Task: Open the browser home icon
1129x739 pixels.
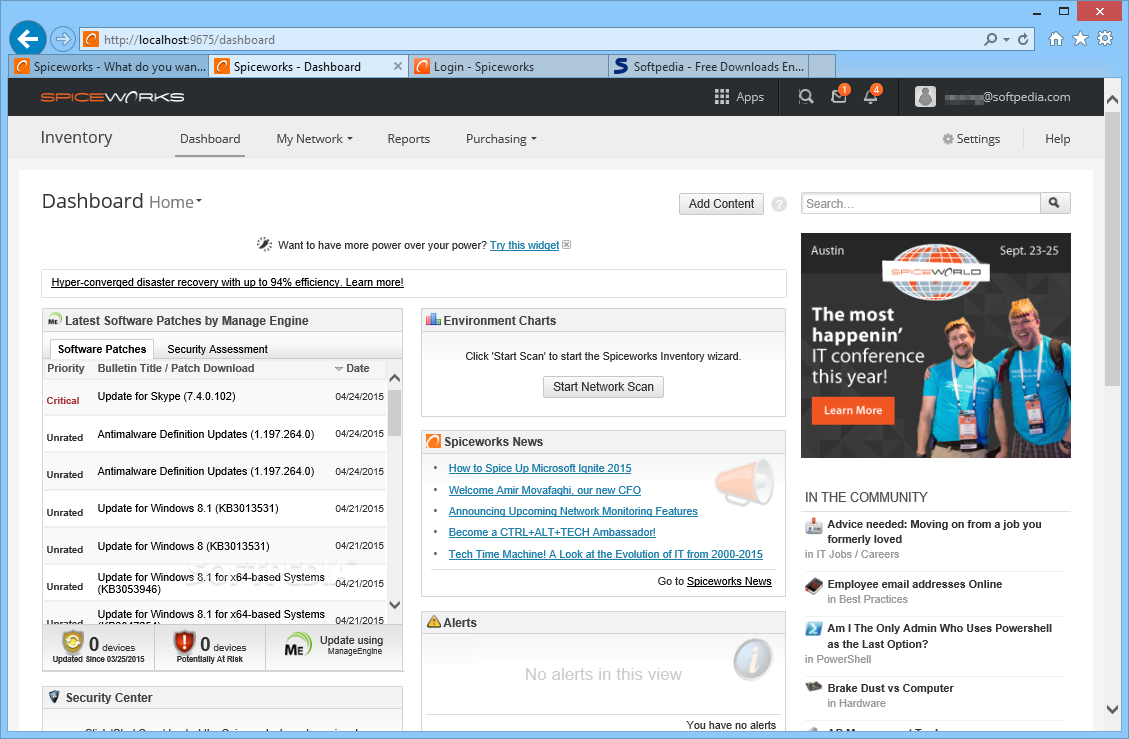Action: 1056,39
